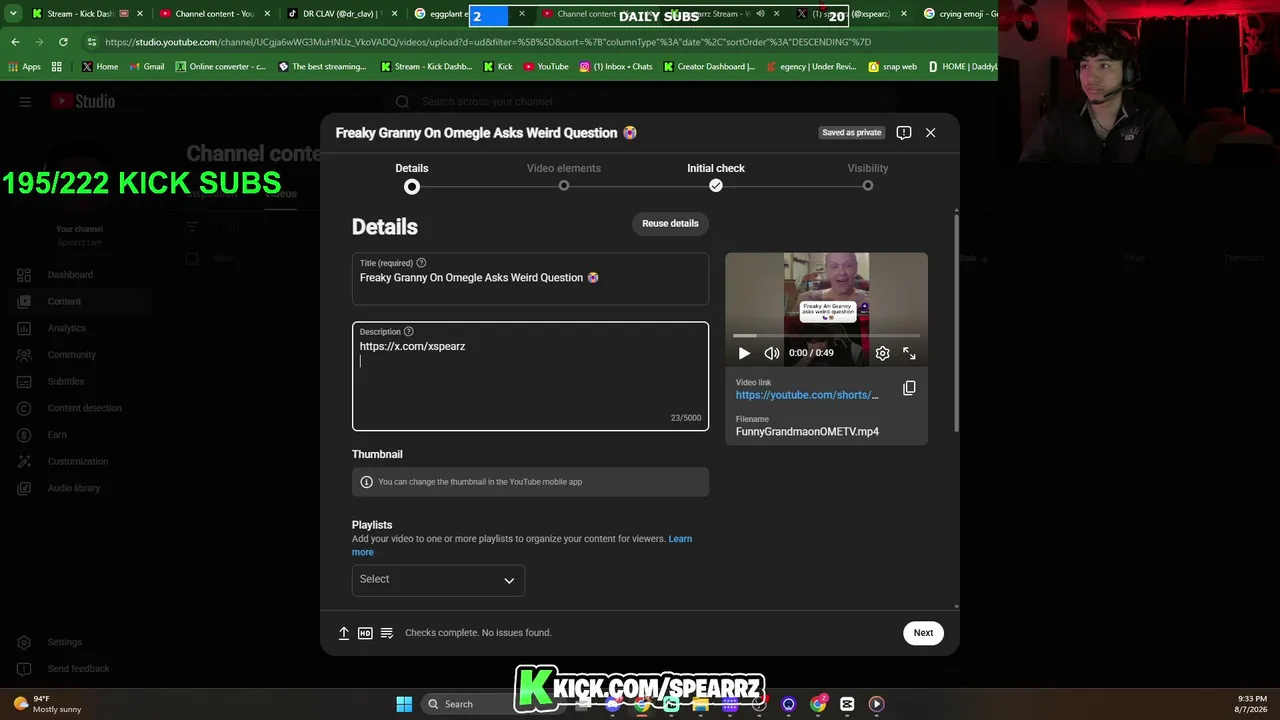
Task: Switch to the Stream - Kick Dashboard tab
Action: click(85, 14)
